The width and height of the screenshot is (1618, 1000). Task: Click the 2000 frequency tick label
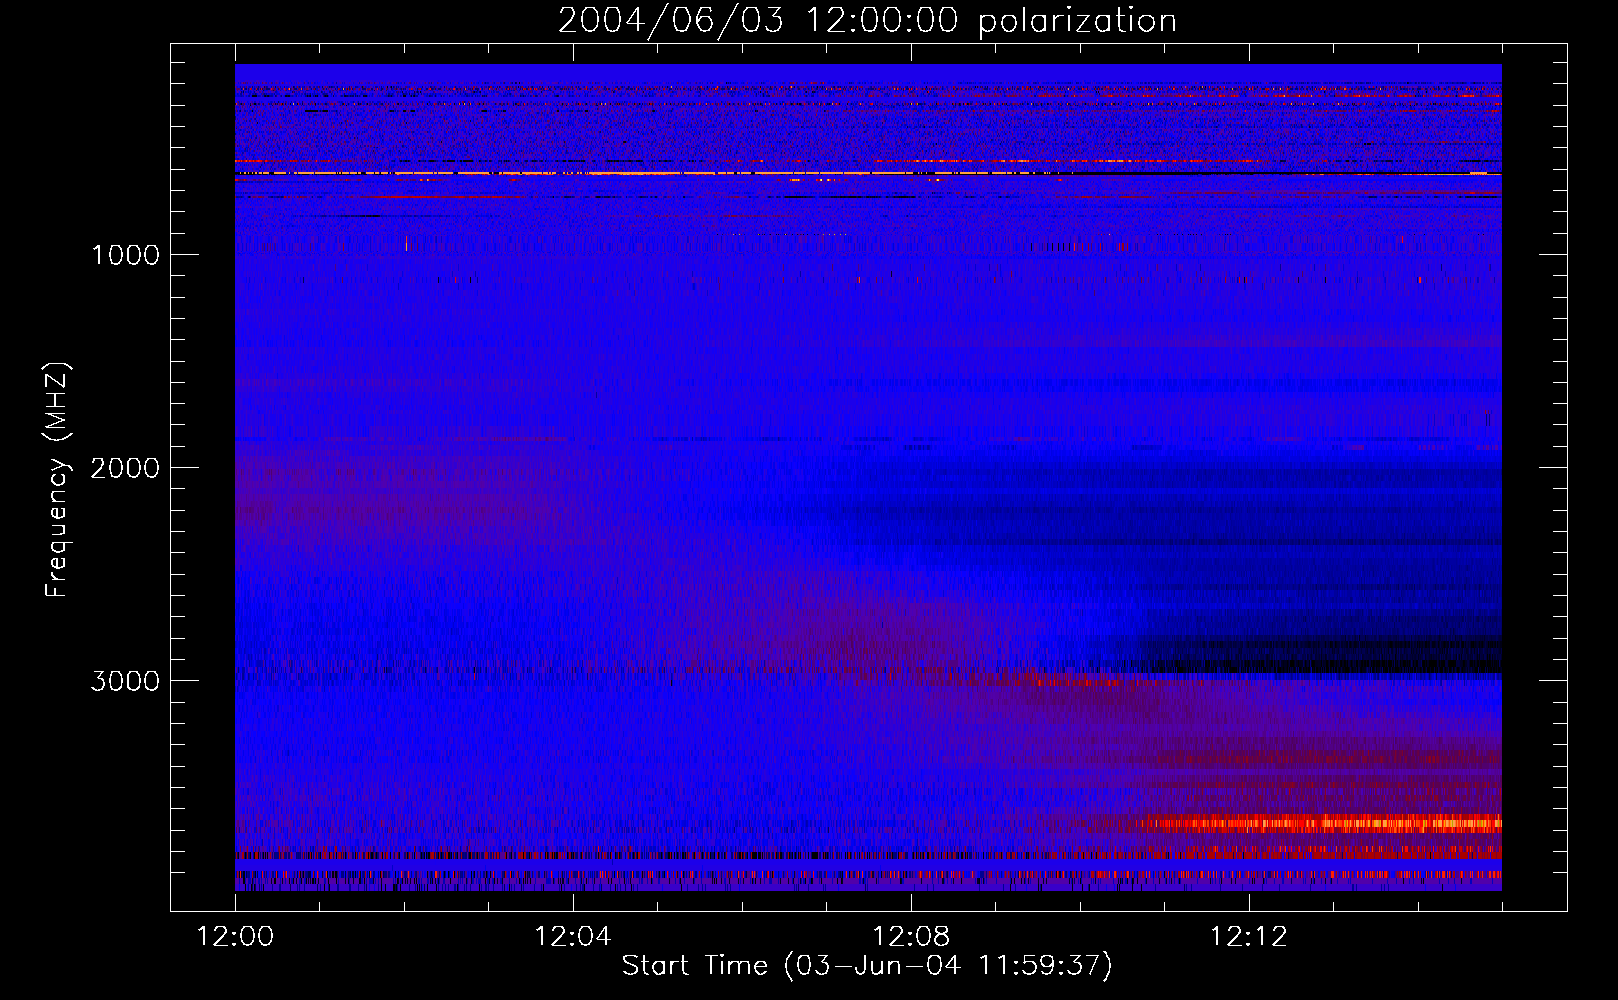[125, 468]
